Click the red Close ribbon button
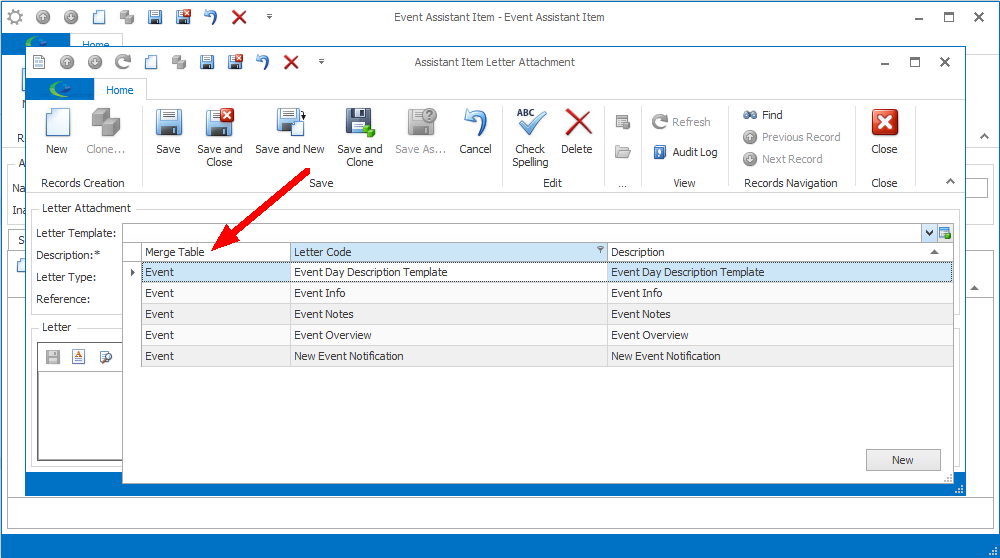The image size is (1000, 558). coord(885,131)
